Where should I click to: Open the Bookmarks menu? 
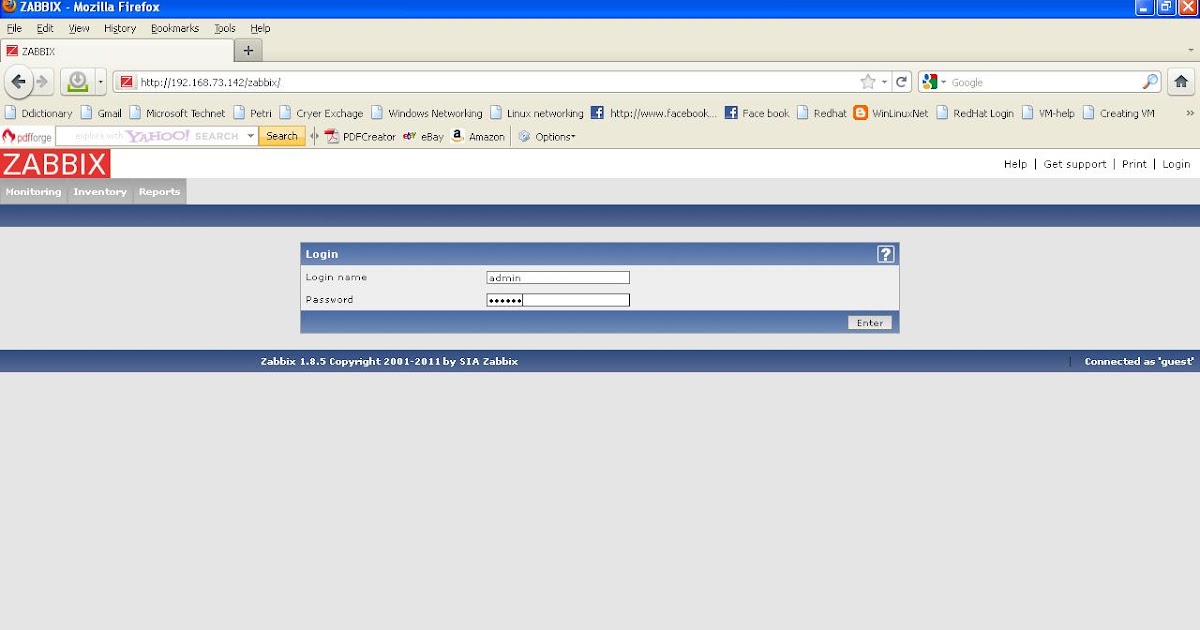[x=175, y=28]
